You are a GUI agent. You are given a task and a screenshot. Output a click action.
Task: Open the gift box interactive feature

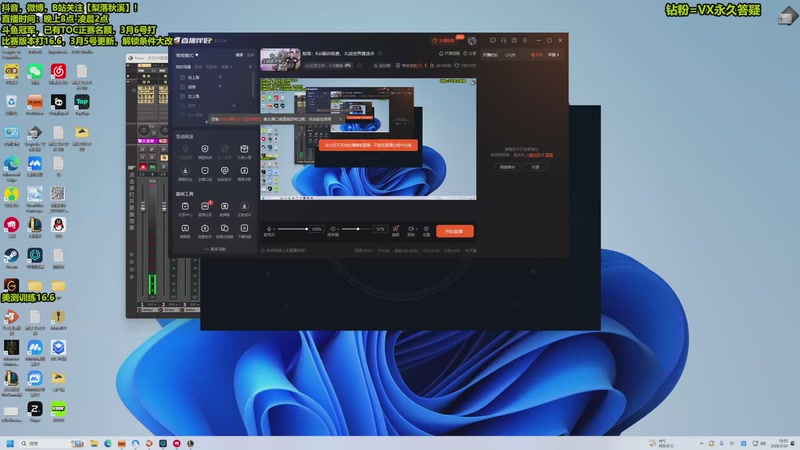pyautogui.click(x=244, y=149)
